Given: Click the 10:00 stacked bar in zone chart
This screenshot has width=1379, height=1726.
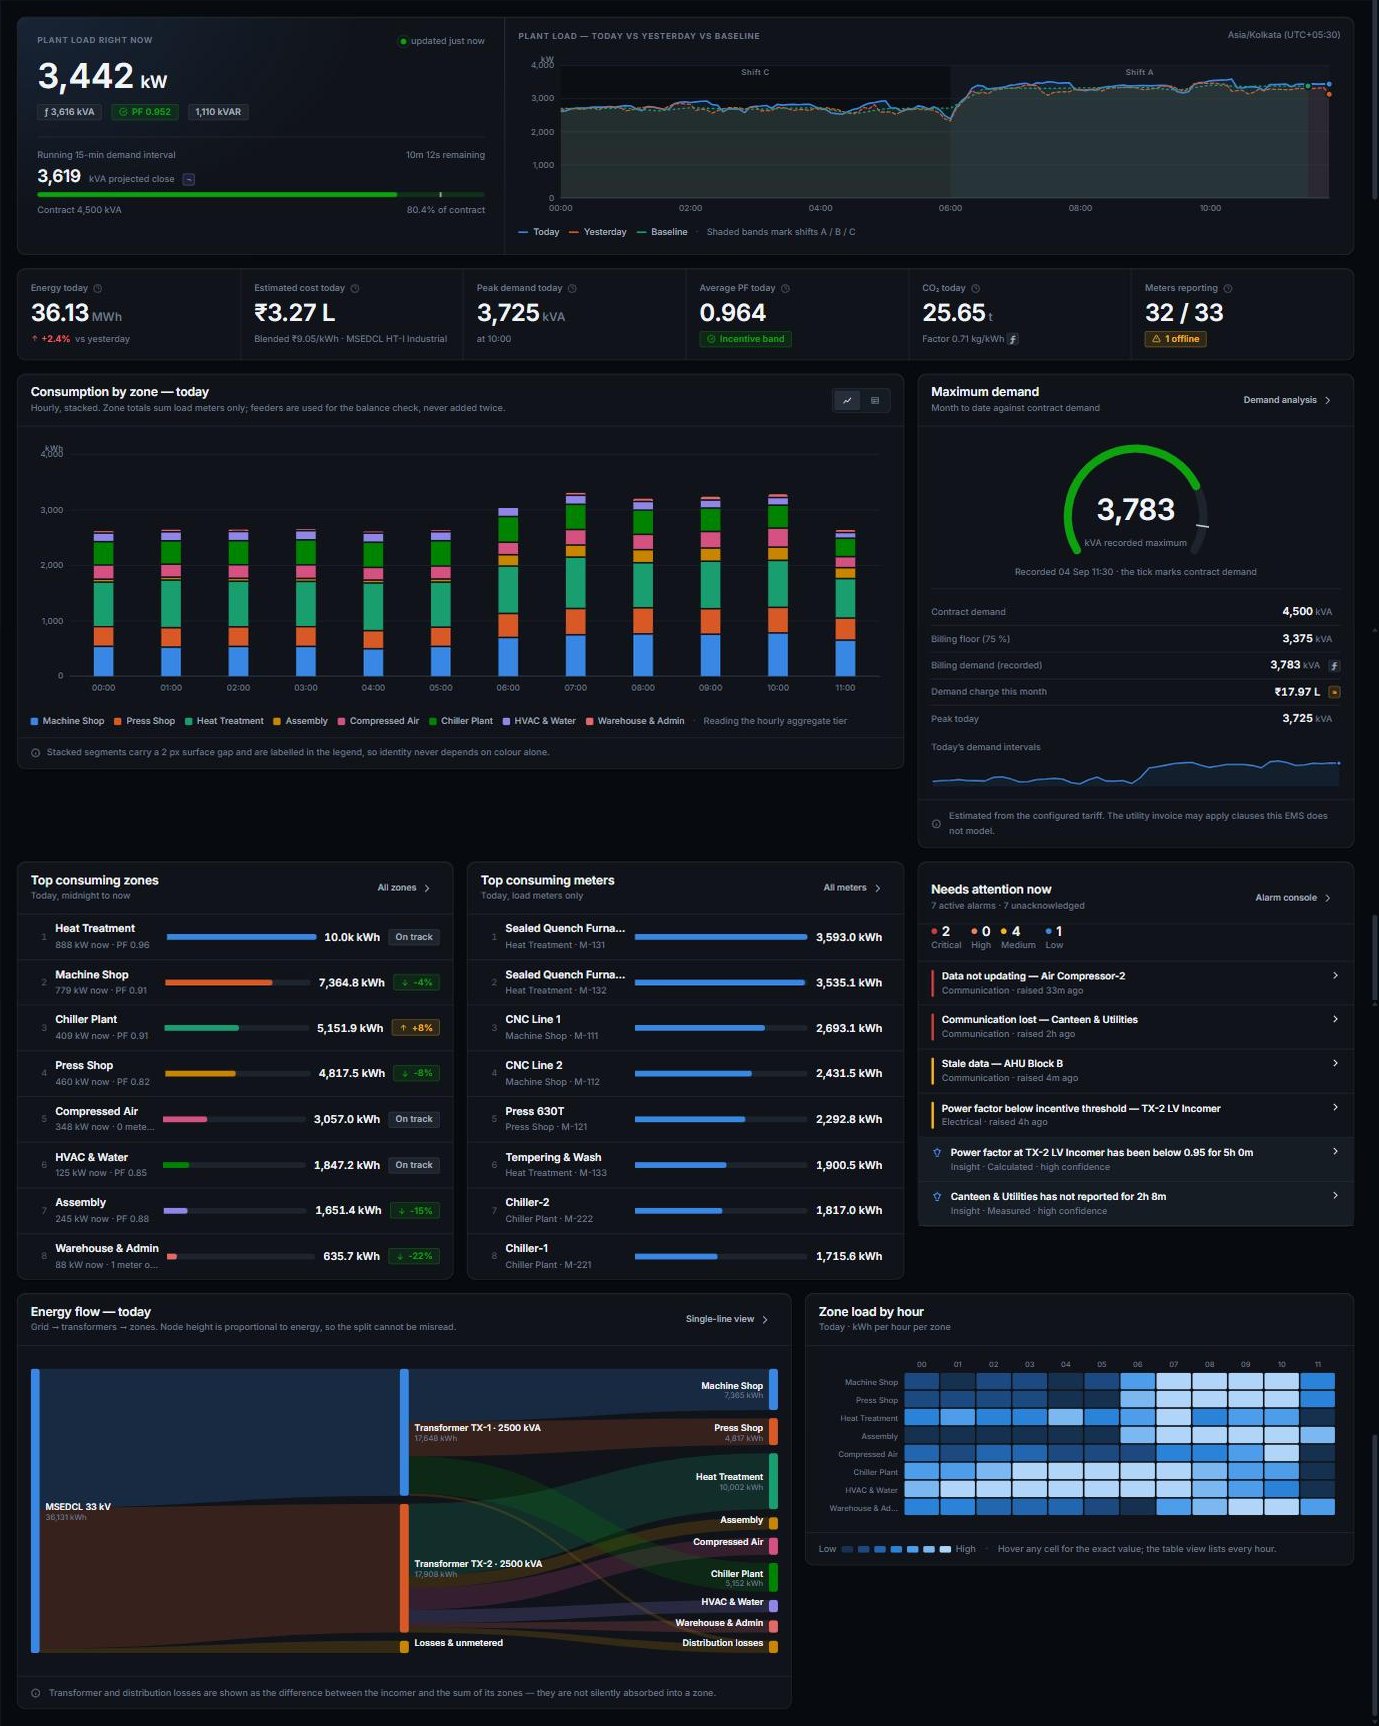Looking at the screenshot, I should pos(778,585).
